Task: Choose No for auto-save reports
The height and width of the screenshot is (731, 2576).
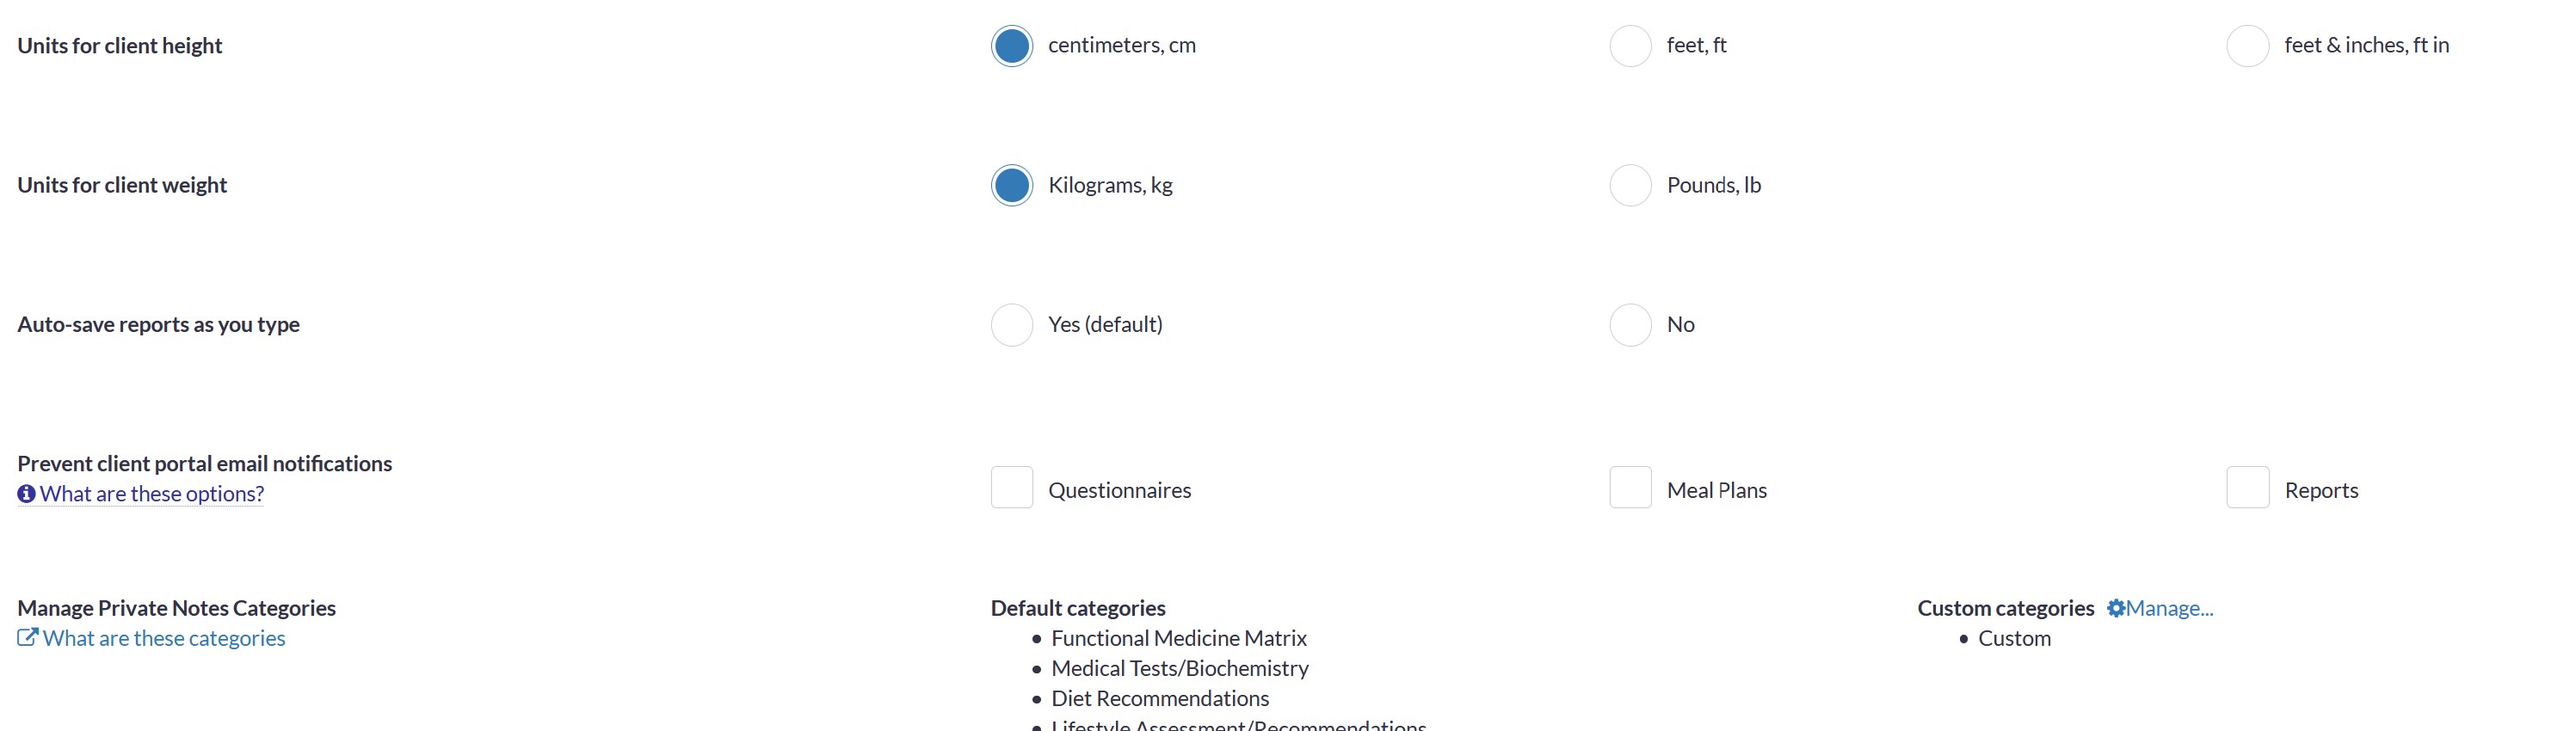Action: pyautogui.click(x=1629, y=325)
